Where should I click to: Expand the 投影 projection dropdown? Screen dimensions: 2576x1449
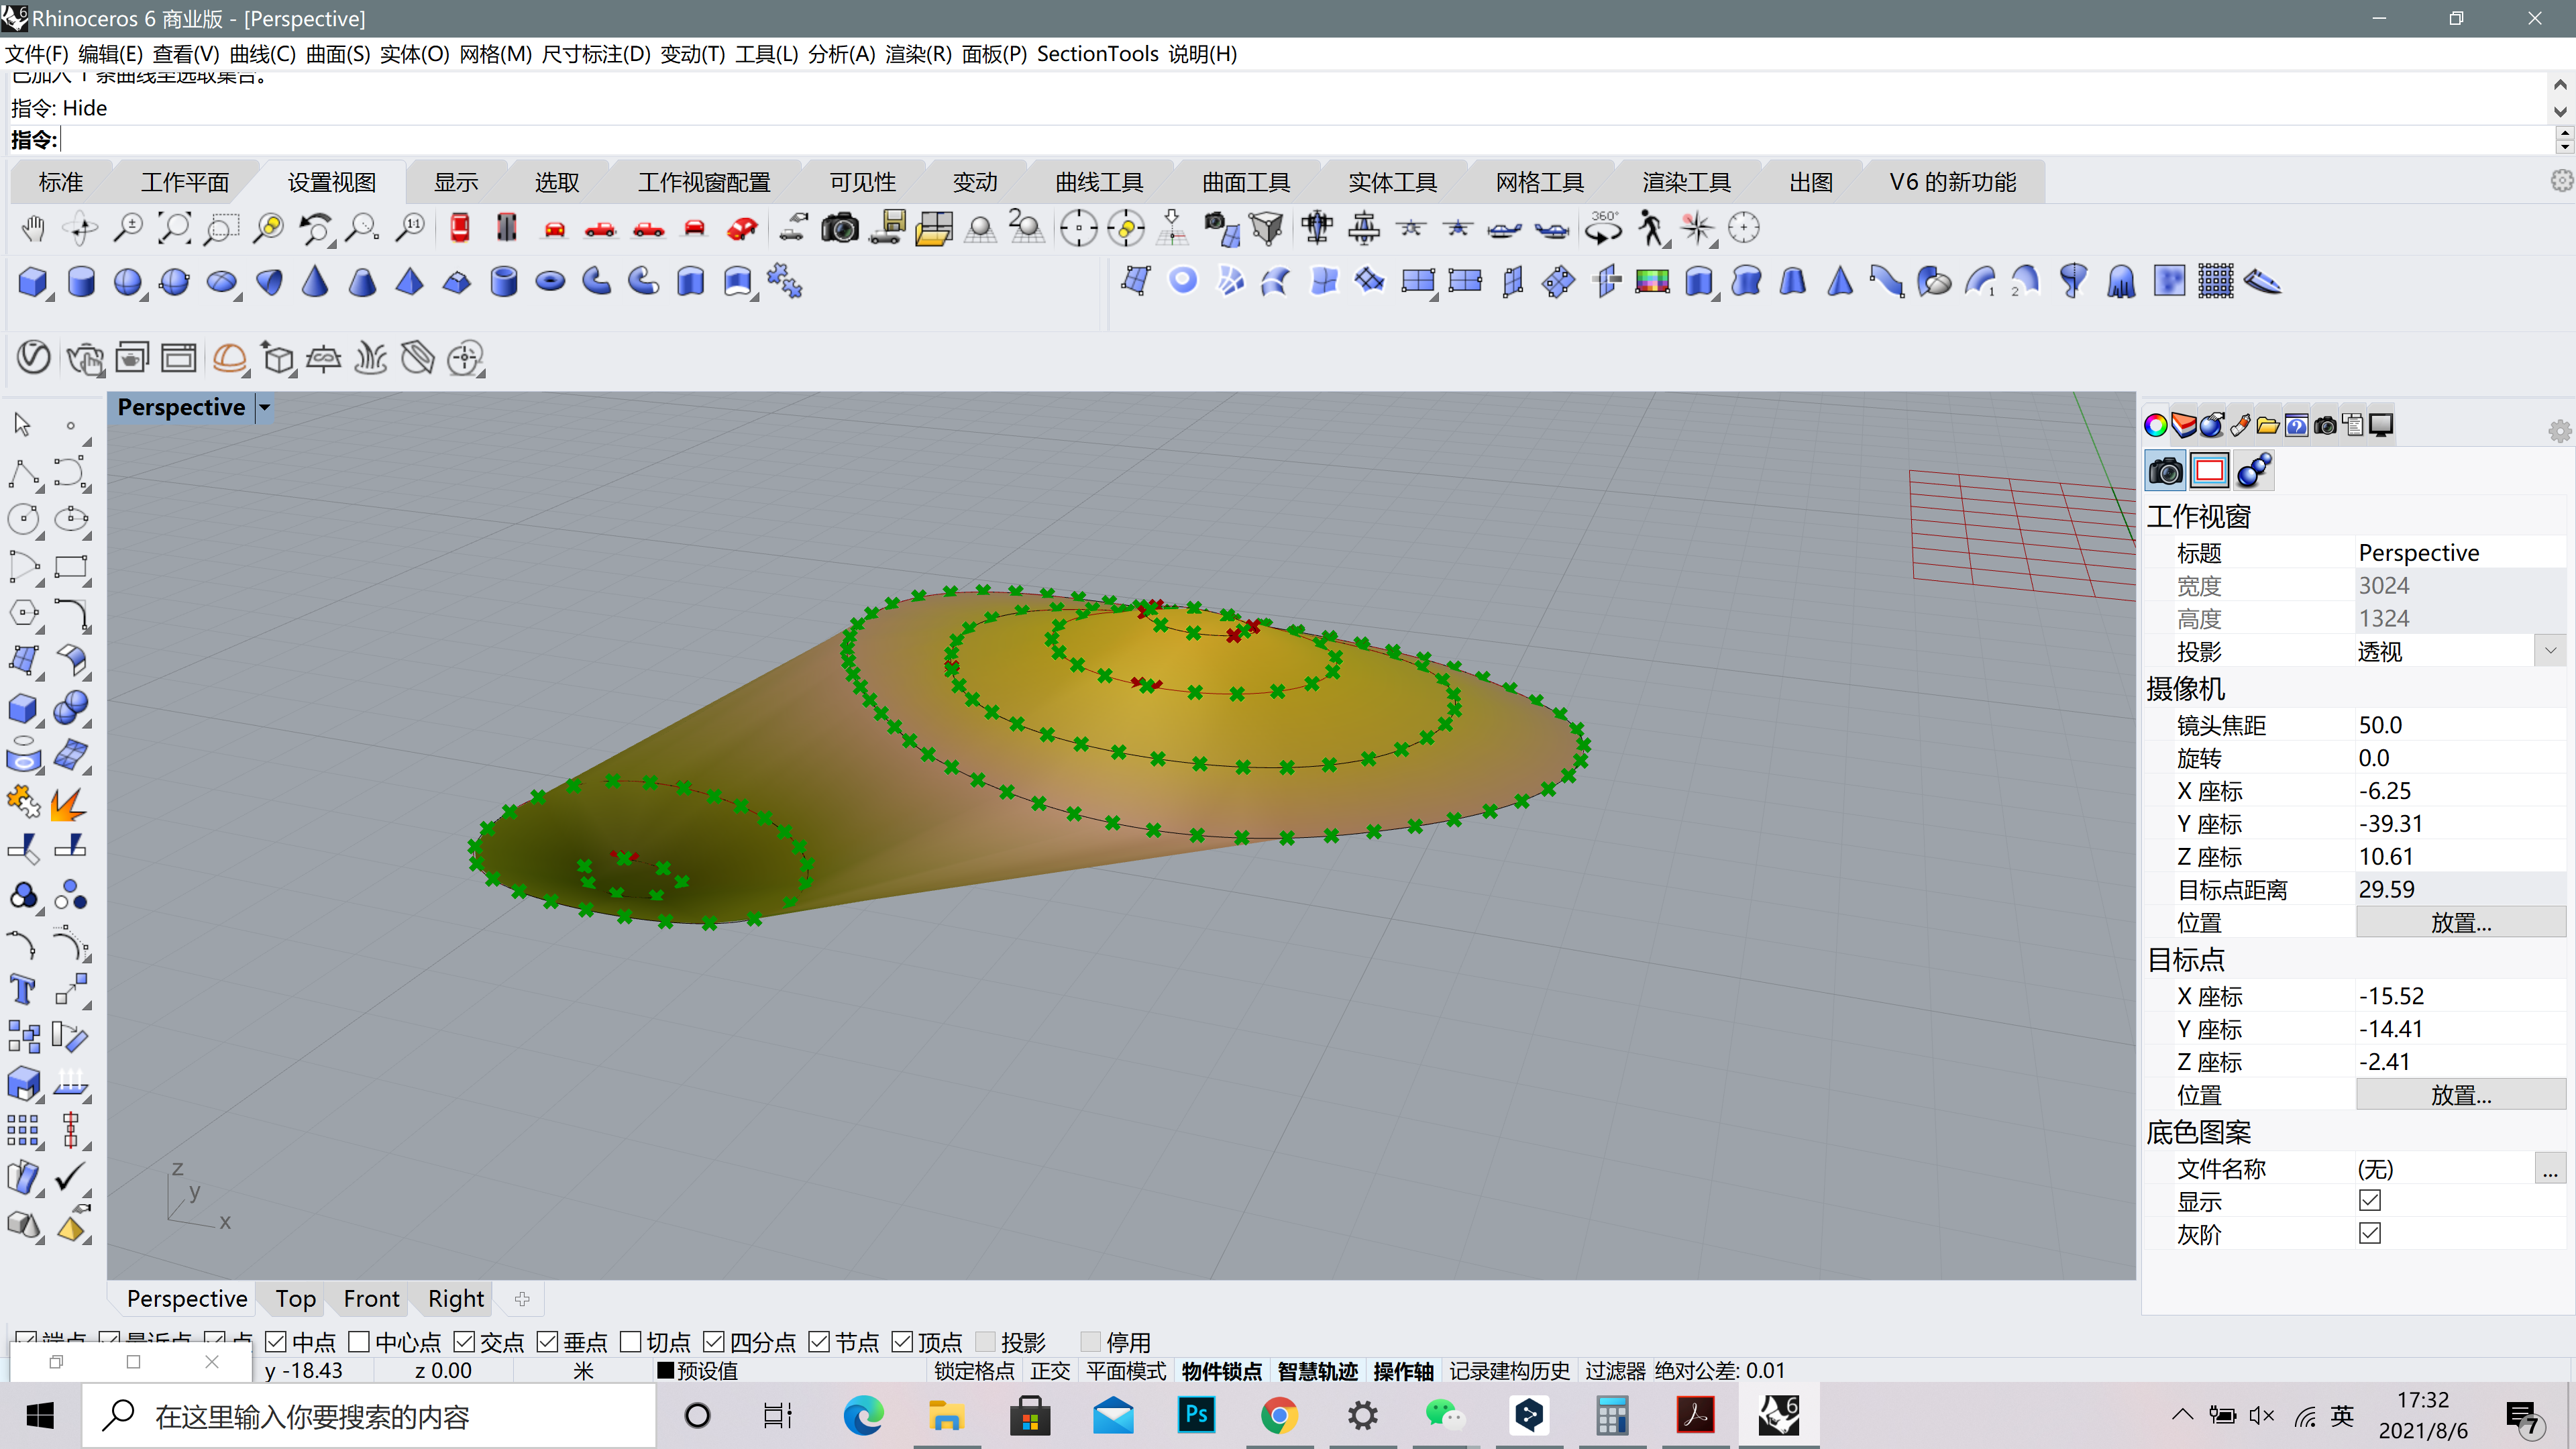click(2550, 651)
